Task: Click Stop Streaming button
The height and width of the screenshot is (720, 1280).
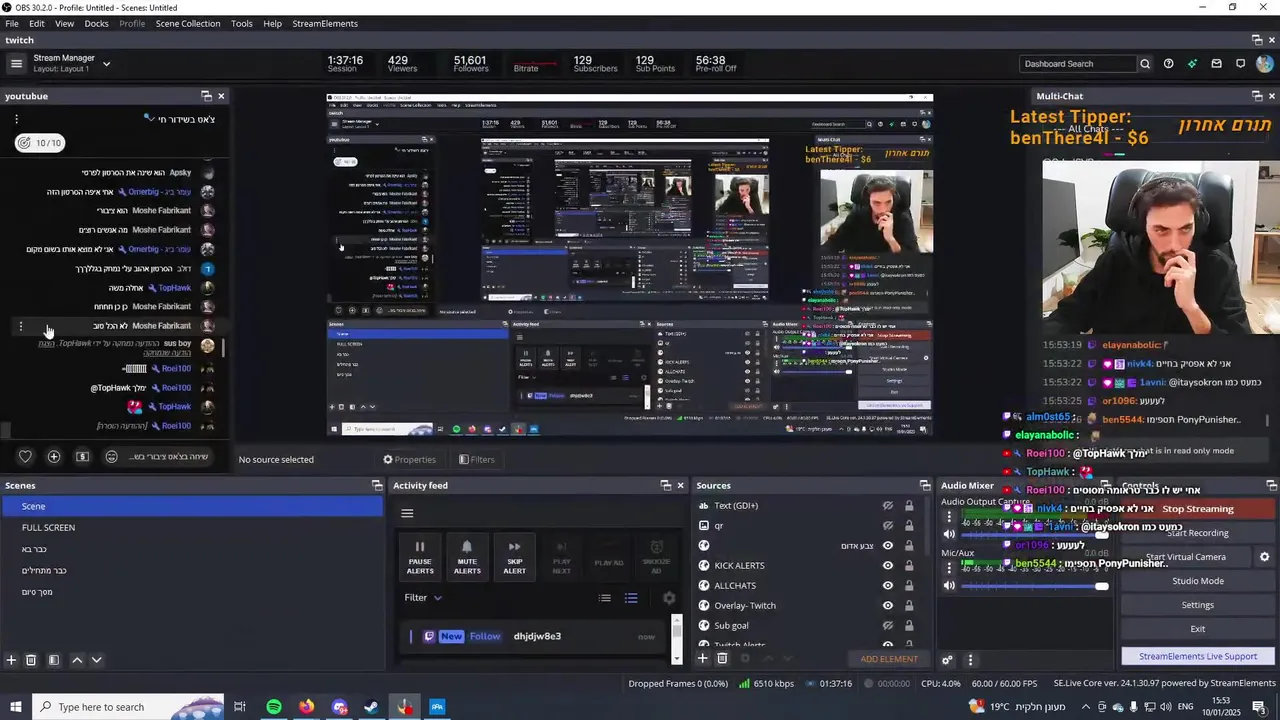Action: coord(1197,509)
